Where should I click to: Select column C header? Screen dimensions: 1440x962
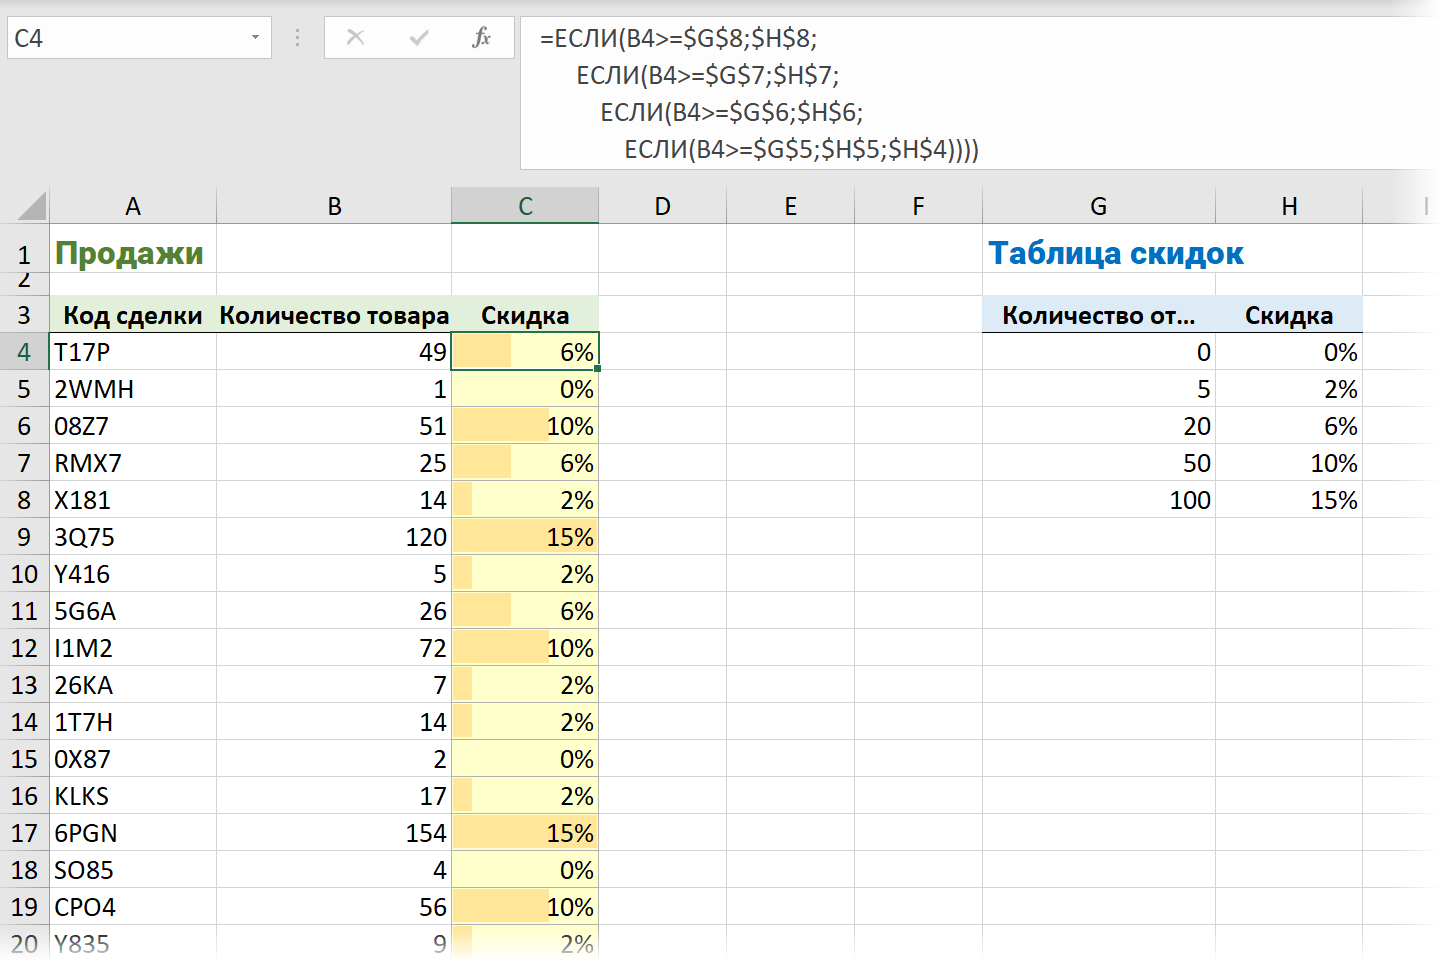525,206
